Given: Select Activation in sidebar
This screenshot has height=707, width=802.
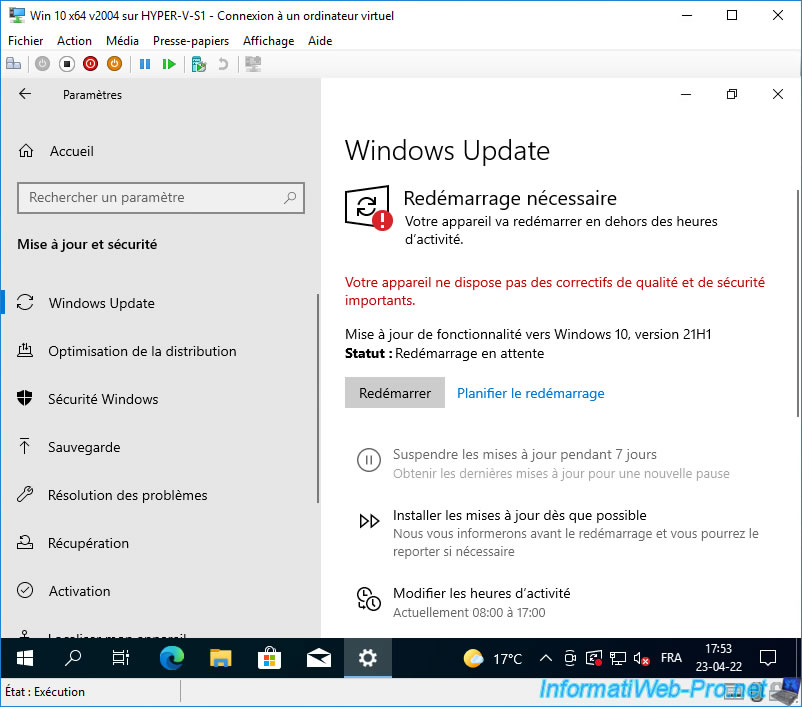Looking at the screenshot, I should (160, 591).
